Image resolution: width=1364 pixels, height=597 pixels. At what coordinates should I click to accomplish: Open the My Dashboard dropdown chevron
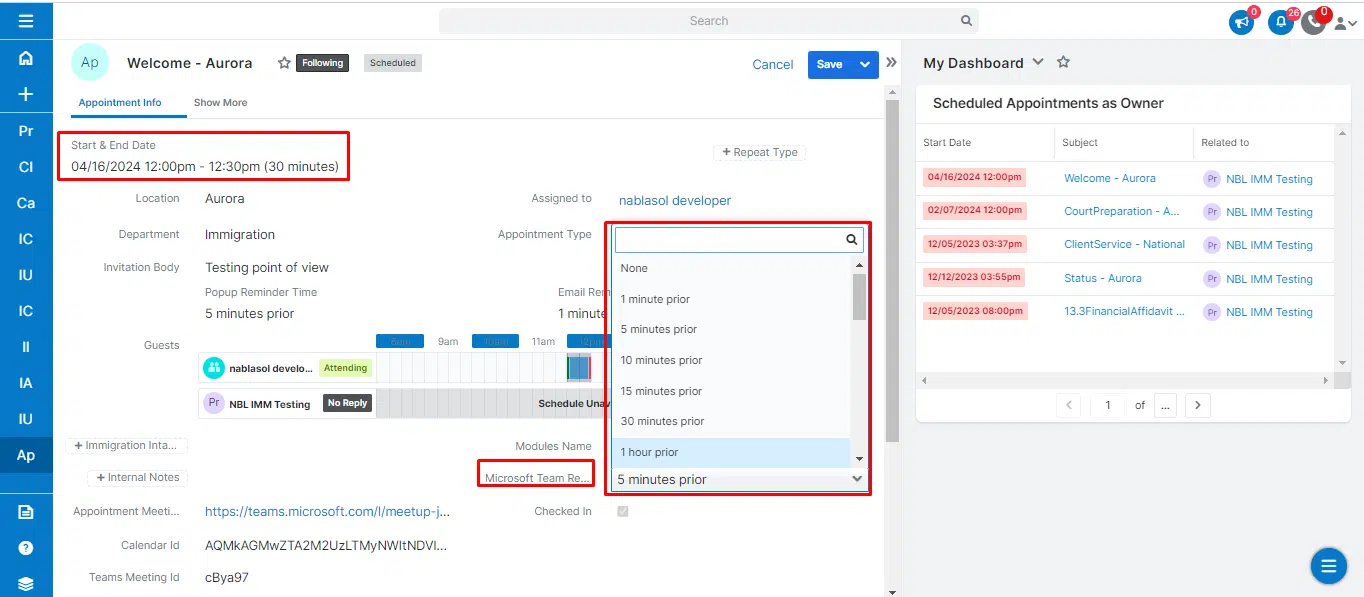click(1038, 62)
